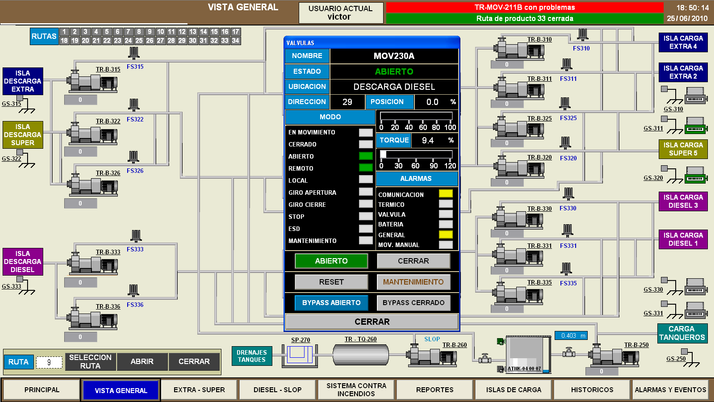The image size is (714, 402).
Task: Click the TORQUE scale bar
Action: [x=417, y=155]
